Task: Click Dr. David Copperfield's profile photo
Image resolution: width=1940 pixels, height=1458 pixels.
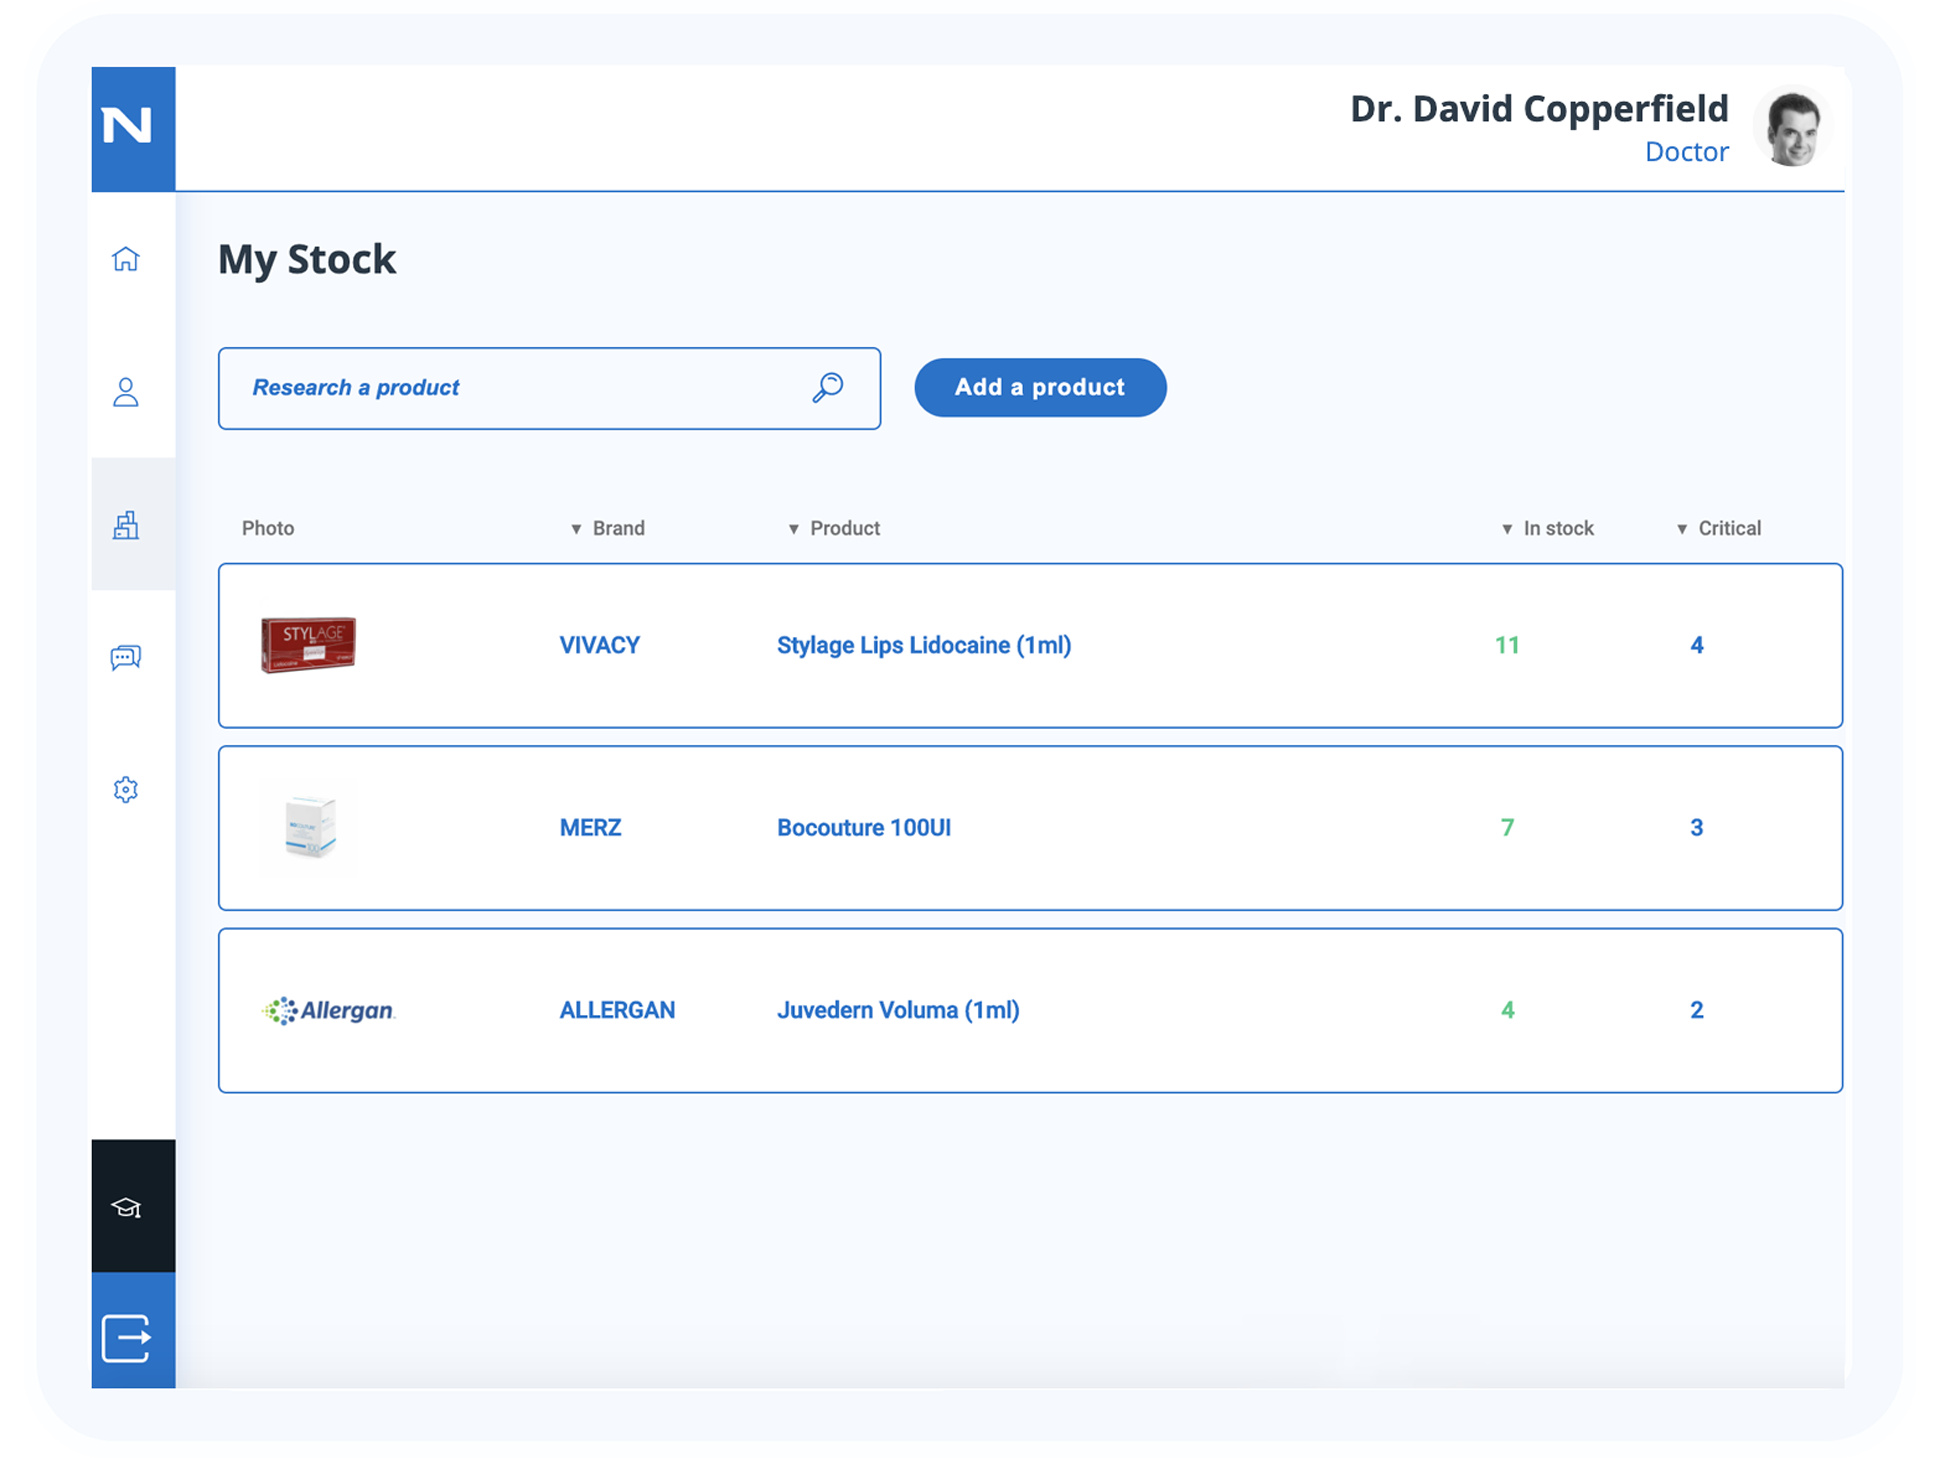Action: (x=1792, y=129)
